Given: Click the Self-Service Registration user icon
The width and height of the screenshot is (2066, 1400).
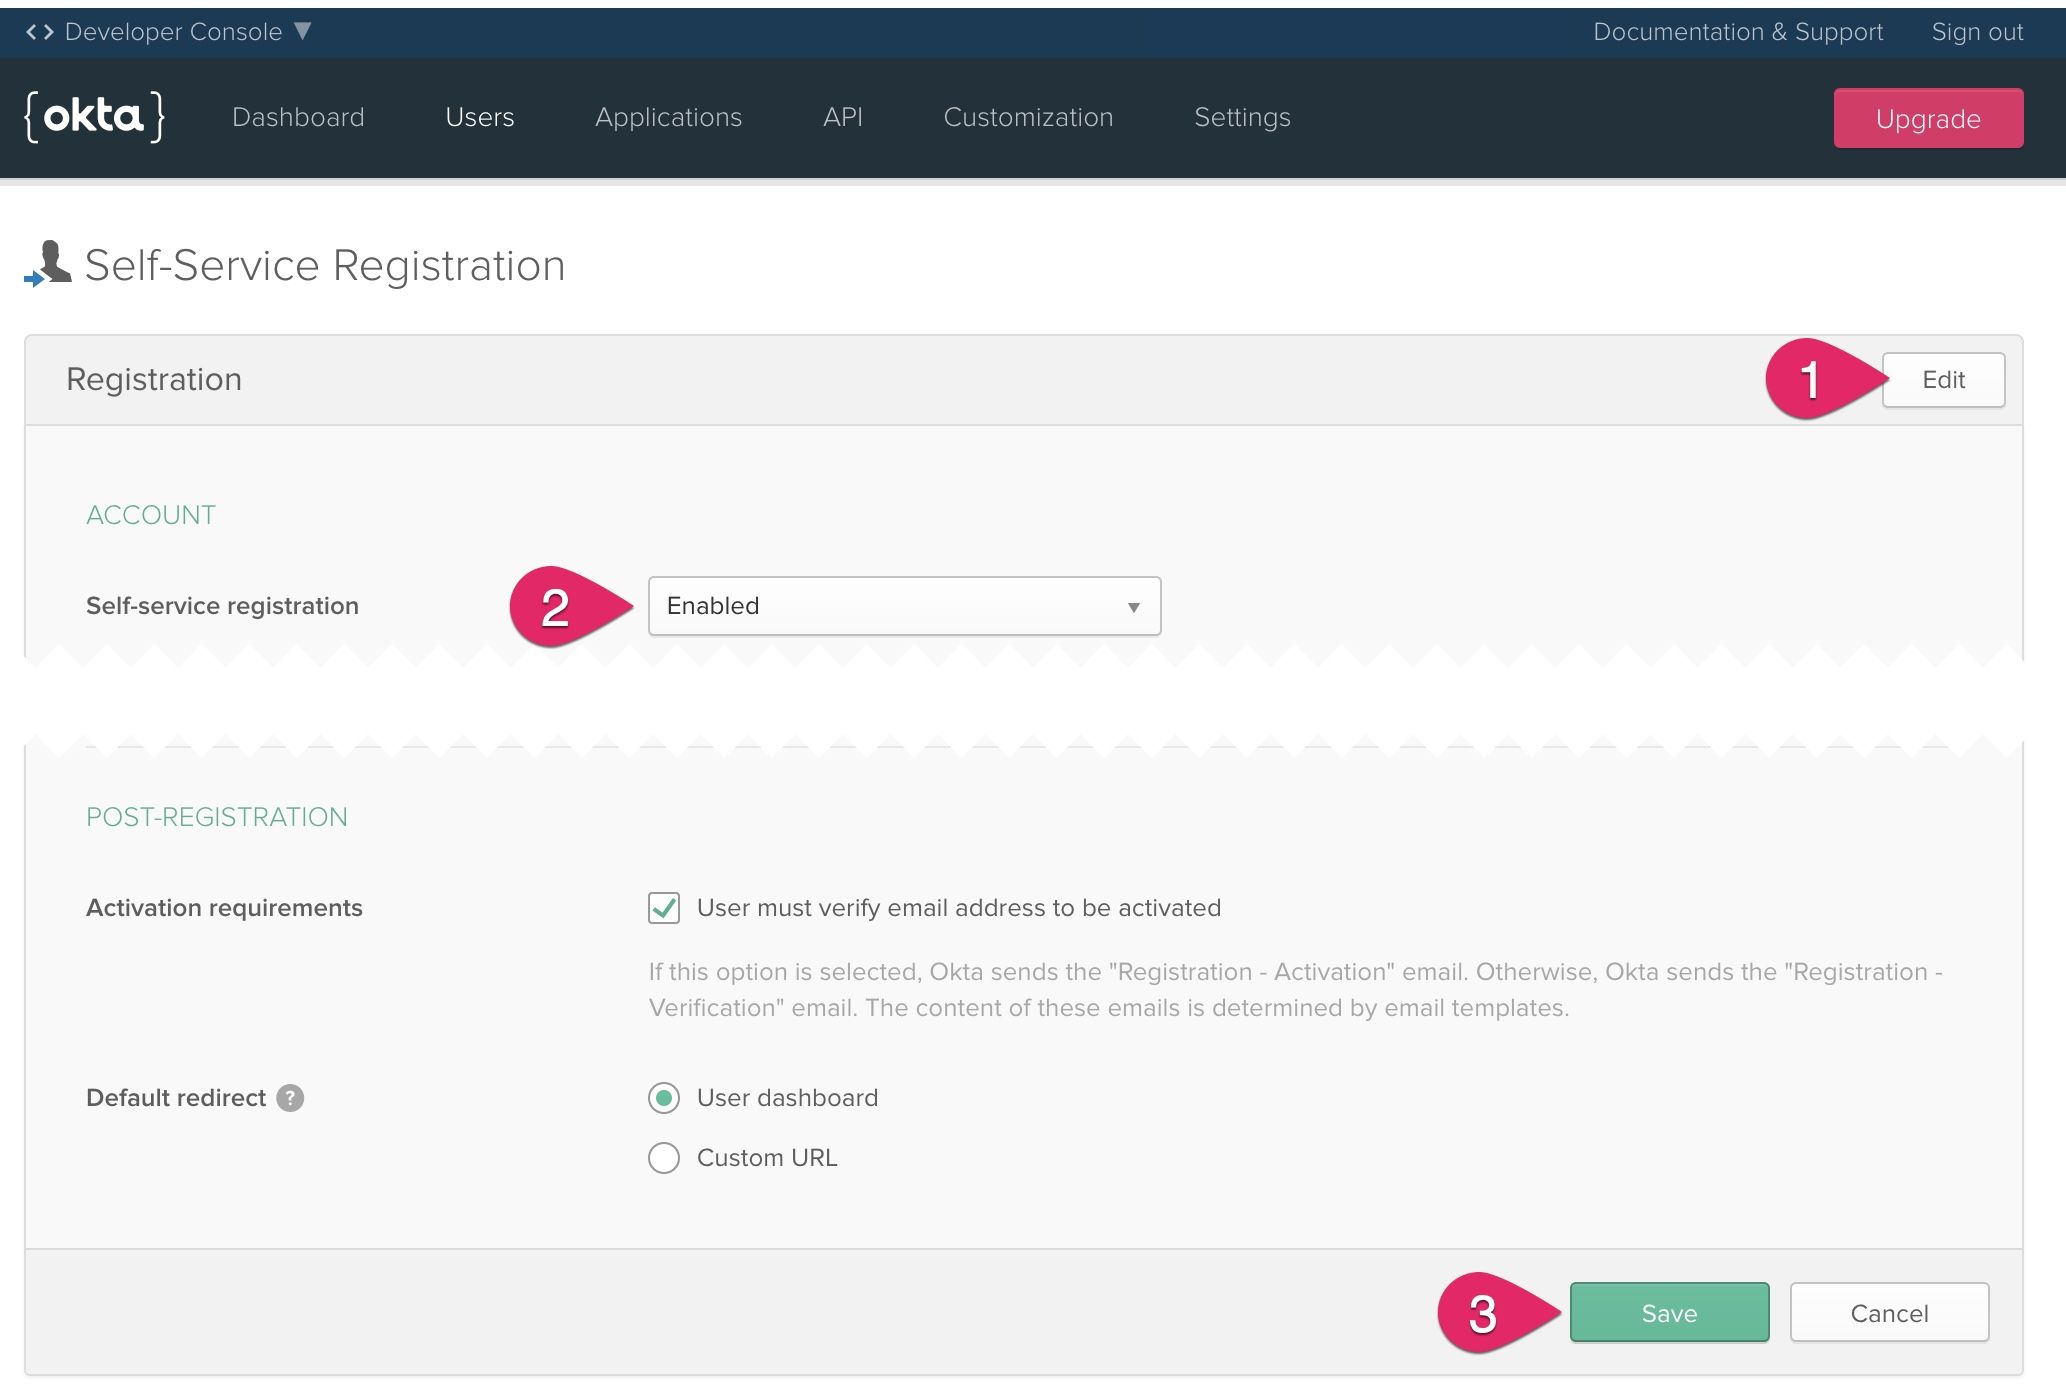Looking at the screenshot, I should click(x=48, y=264).
